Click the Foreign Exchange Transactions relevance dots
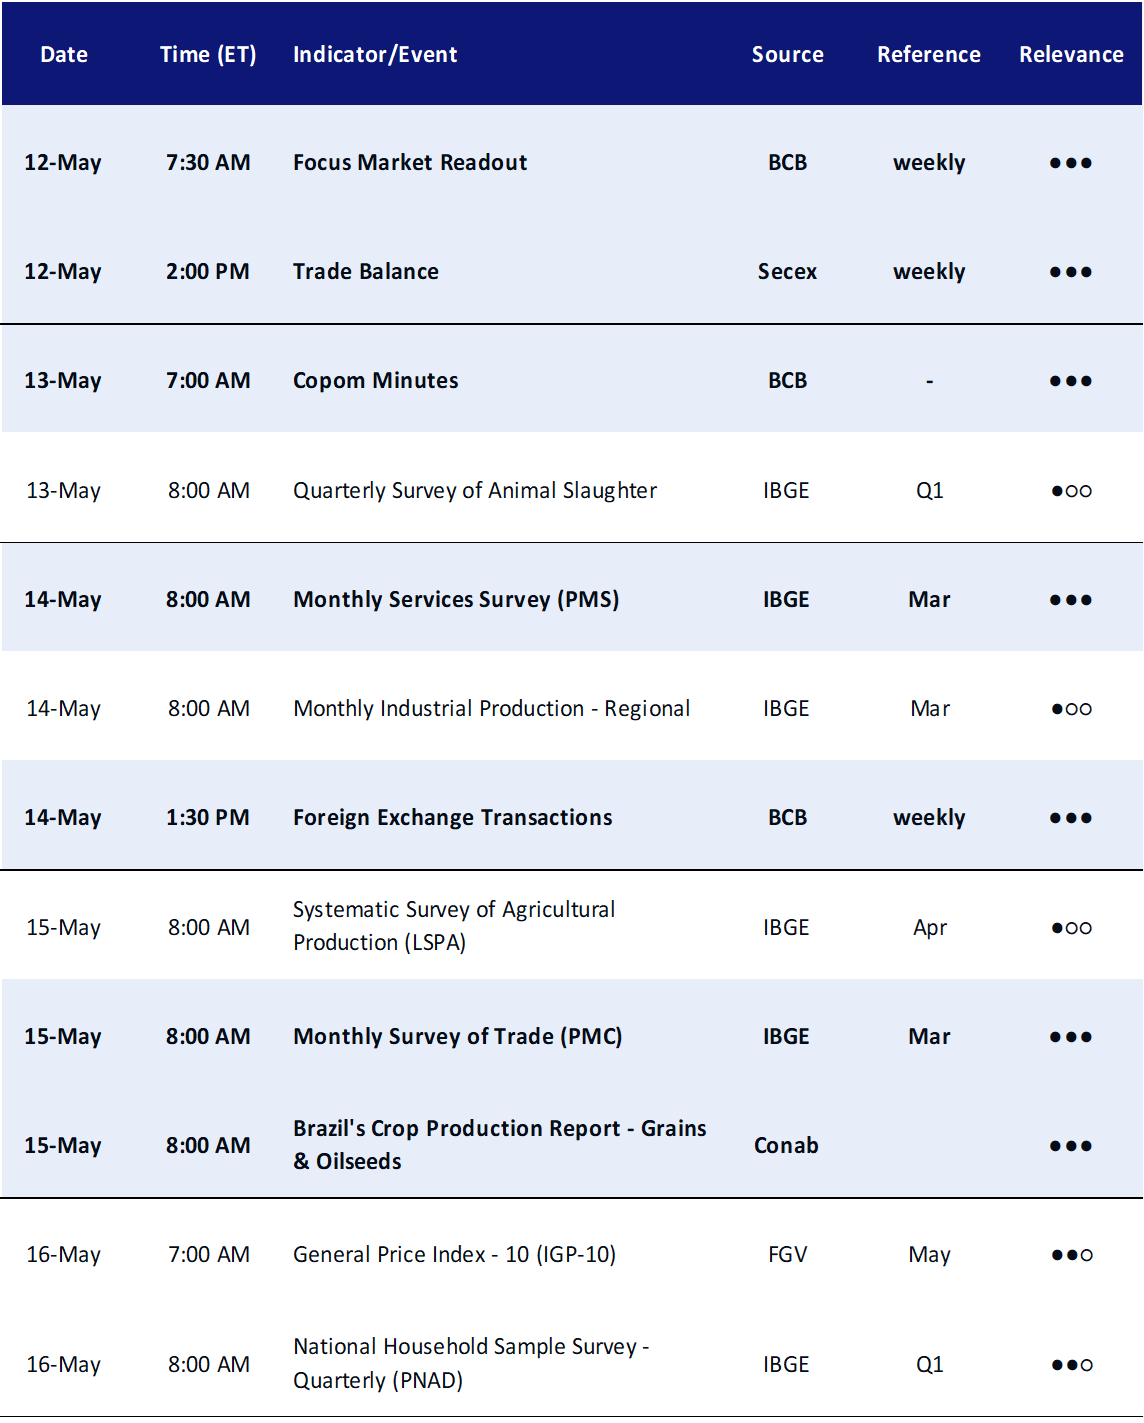The width and height of the screenshot is (1144, 1423). pos(1070,818)
